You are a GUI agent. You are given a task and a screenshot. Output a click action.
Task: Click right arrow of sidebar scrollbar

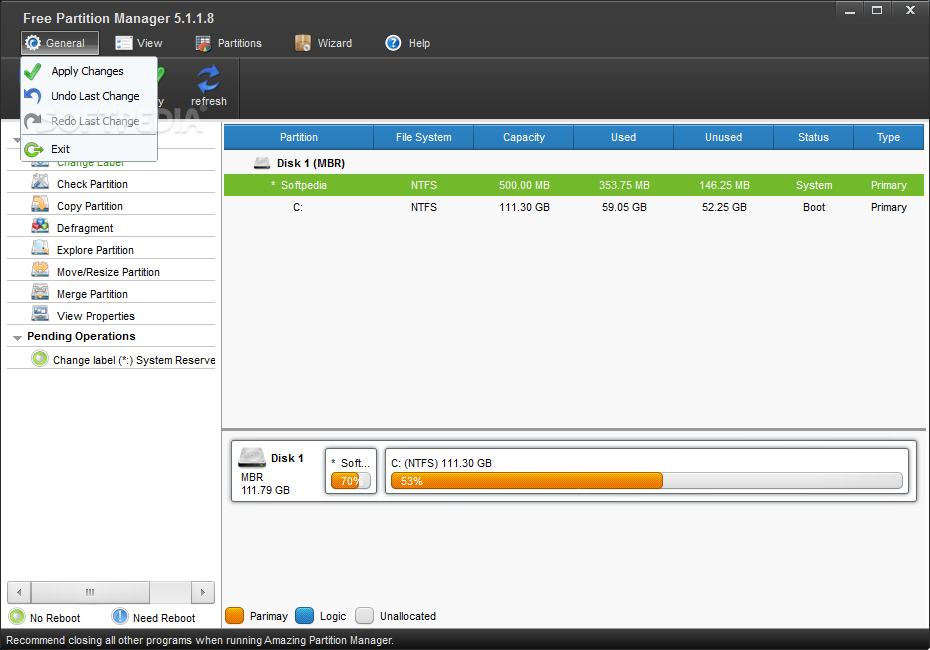click(x=203, y=592)
